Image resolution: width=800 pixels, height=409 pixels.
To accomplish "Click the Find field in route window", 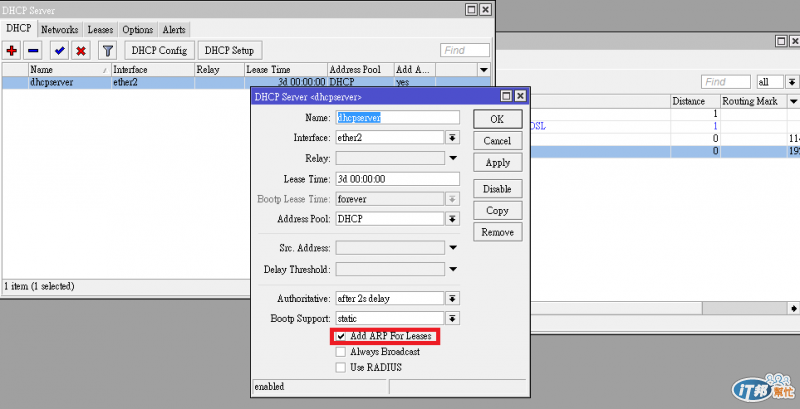I will click(726, 82).
